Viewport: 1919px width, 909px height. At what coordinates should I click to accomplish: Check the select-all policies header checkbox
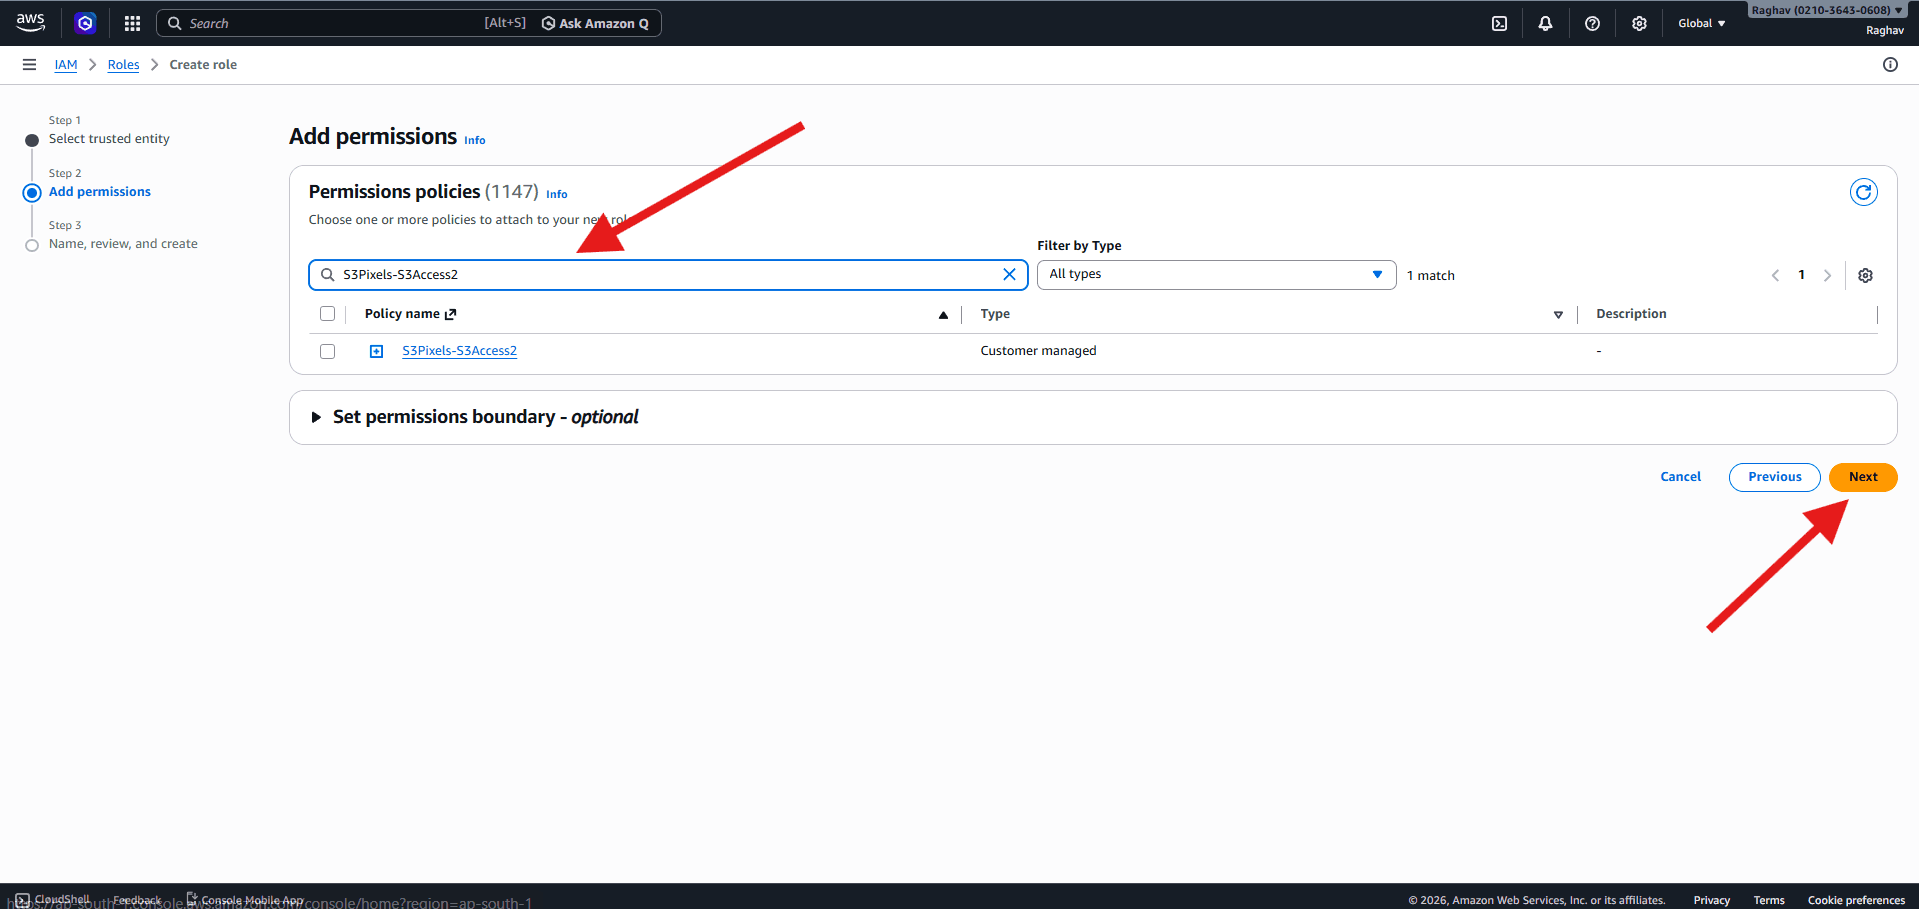327,313
